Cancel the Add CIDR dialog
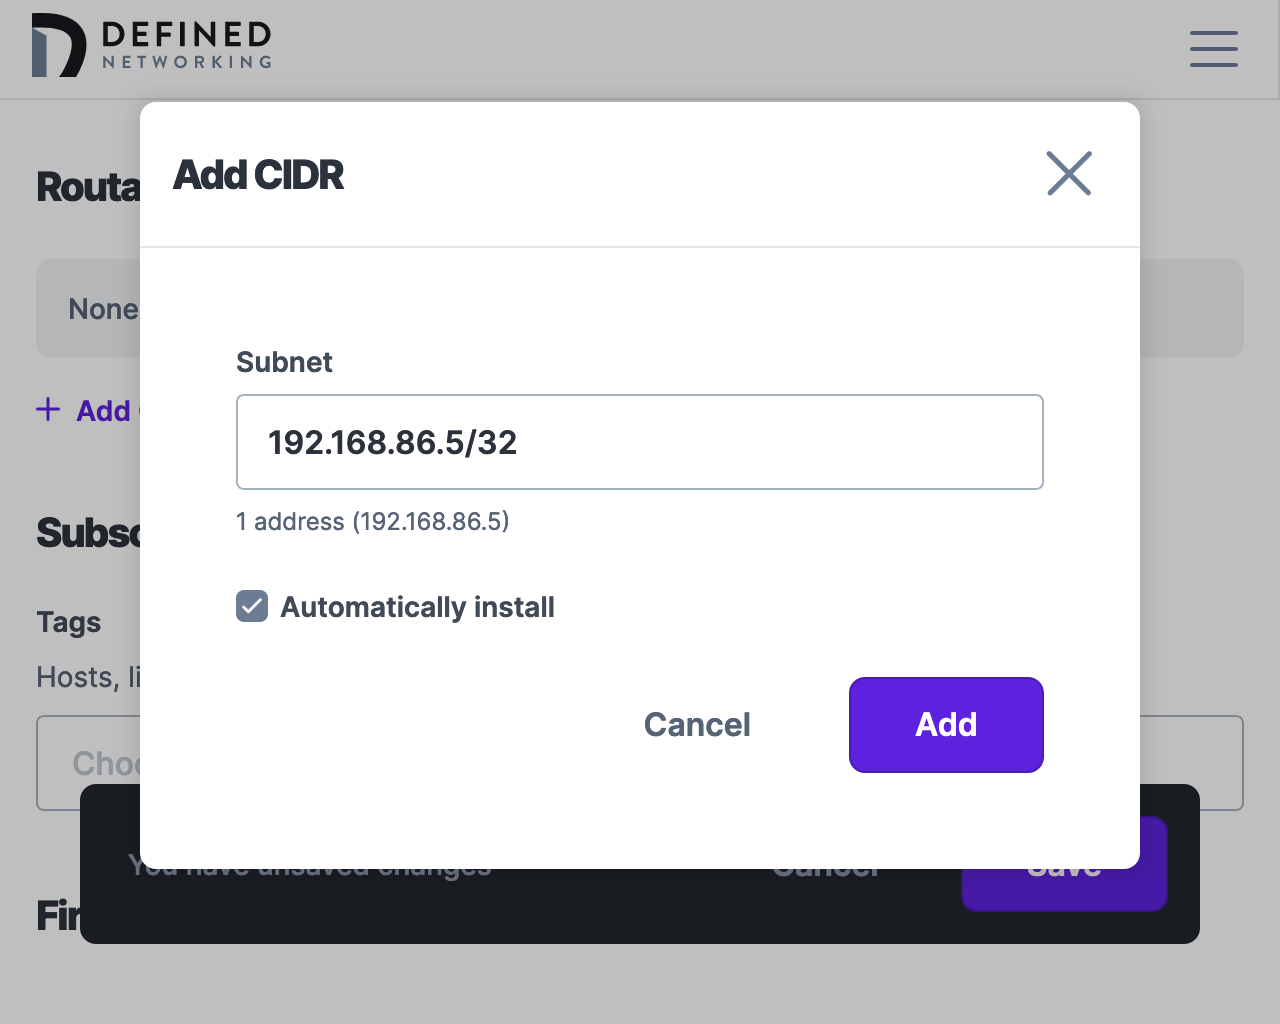 pos(697,724)
